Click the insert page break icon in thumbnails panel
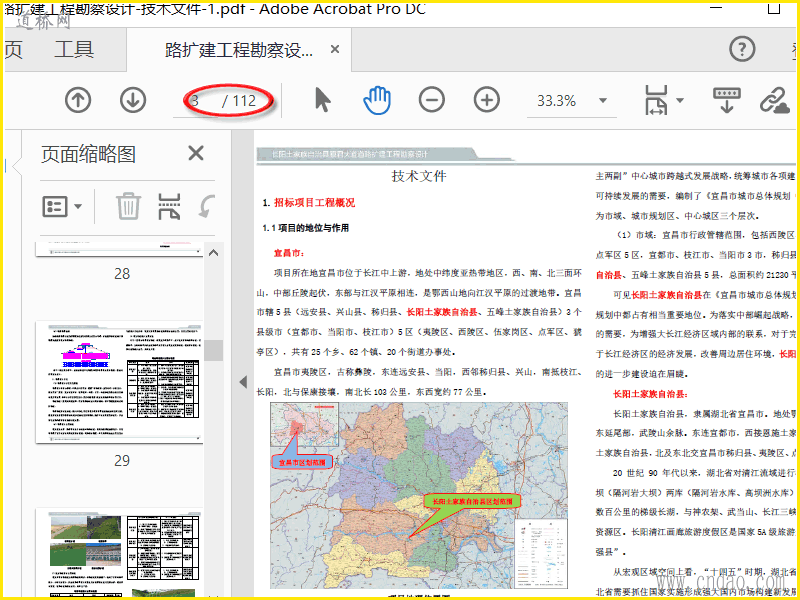 170,207
